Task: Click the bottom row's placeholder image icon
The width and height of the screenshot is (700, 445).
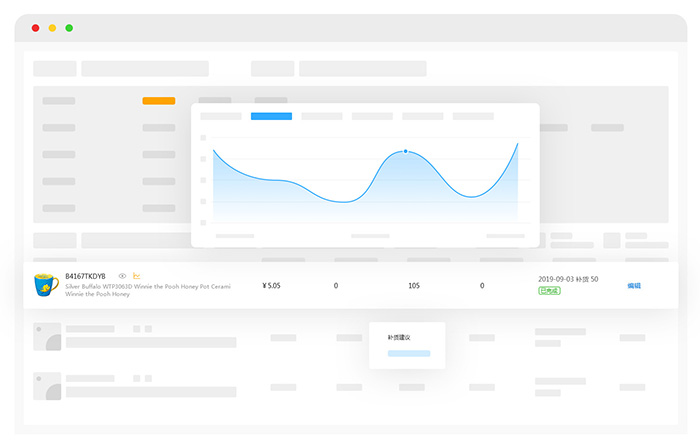Action: [x=46, y=385]
